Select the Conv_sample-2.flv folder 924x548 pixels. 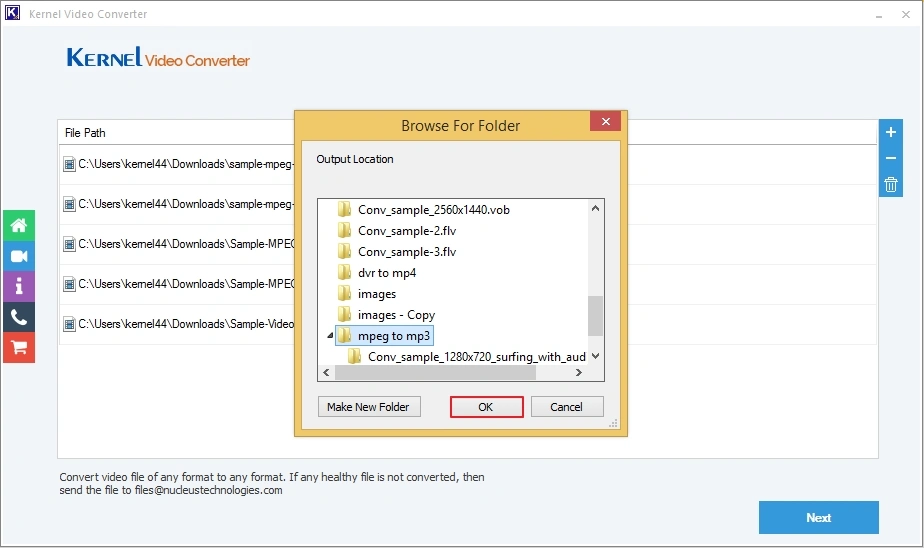(407, 230)
